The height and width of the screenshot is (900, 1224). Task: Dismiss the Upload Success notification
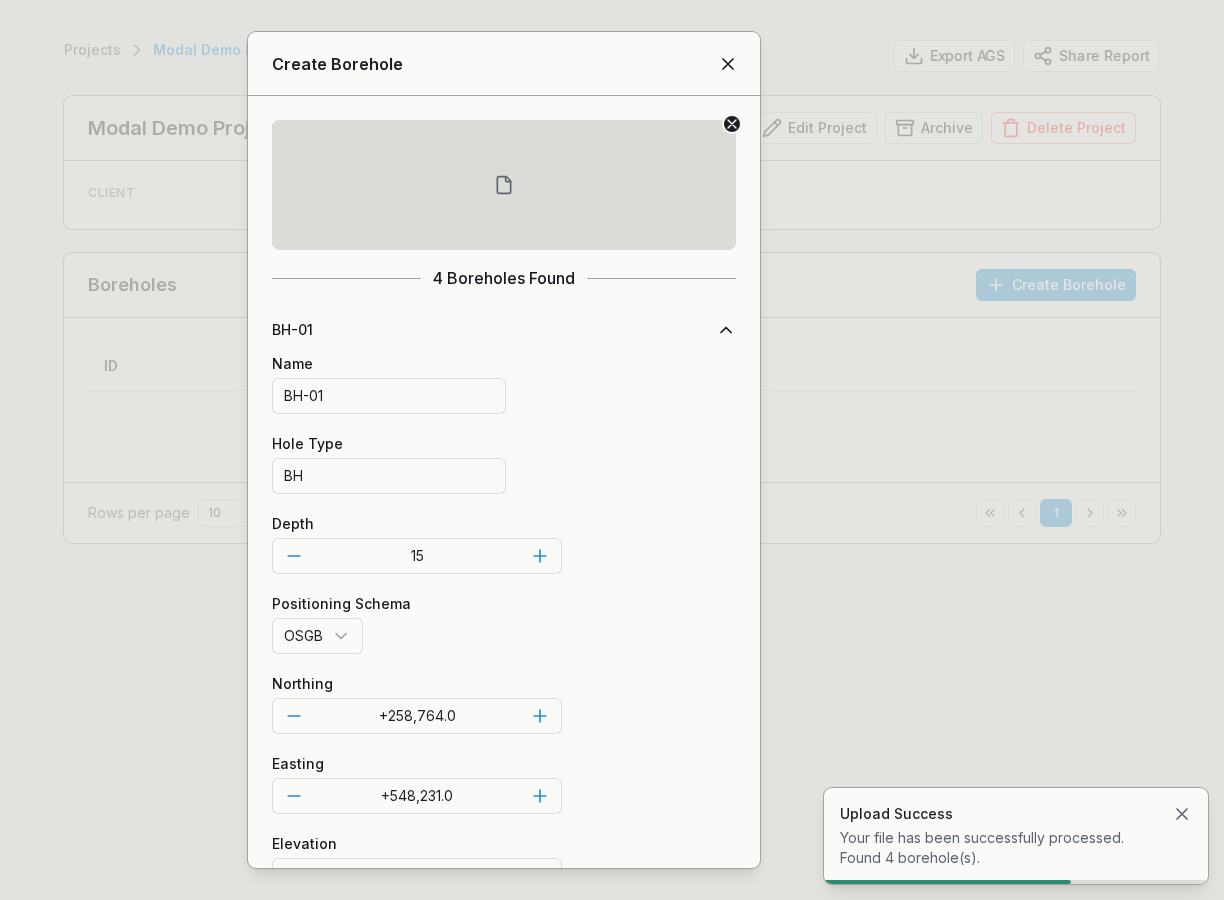1182,814
